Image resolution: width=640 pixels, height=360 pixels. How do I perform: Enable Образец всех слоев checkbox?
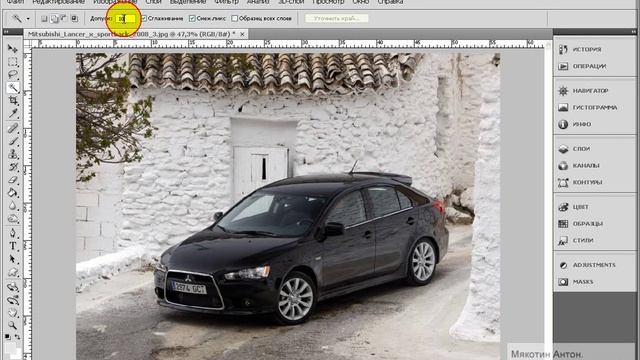pyautogui.click(x=234, y=18)
